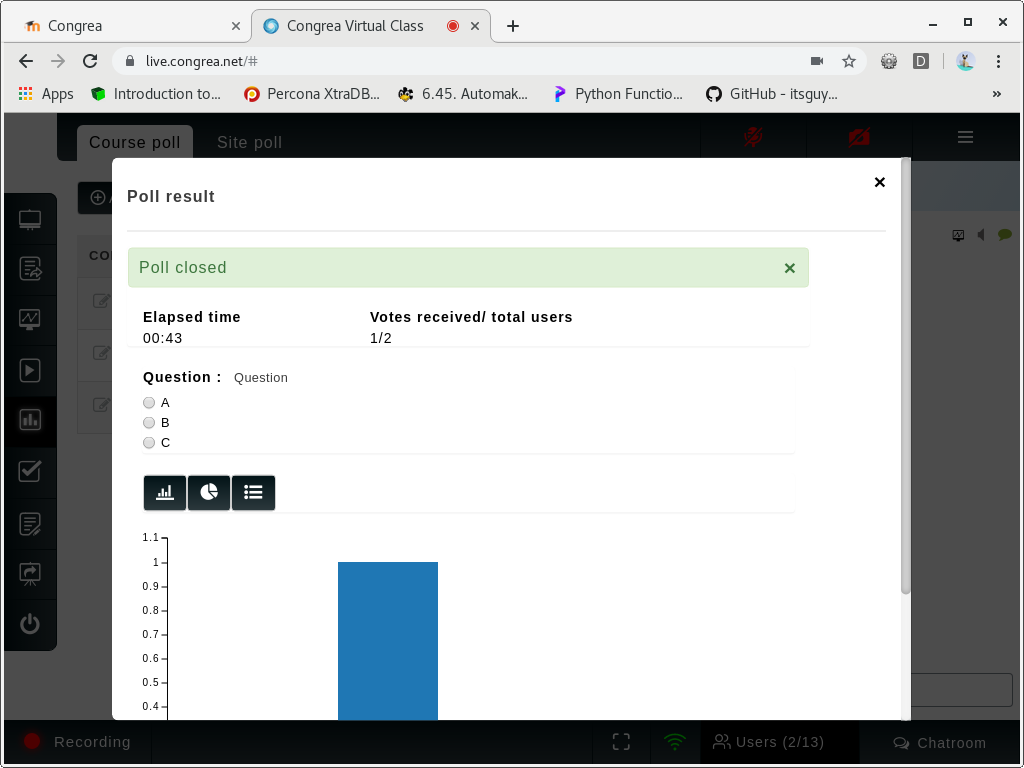Expand the bookmarks overflow chevron

996,93
